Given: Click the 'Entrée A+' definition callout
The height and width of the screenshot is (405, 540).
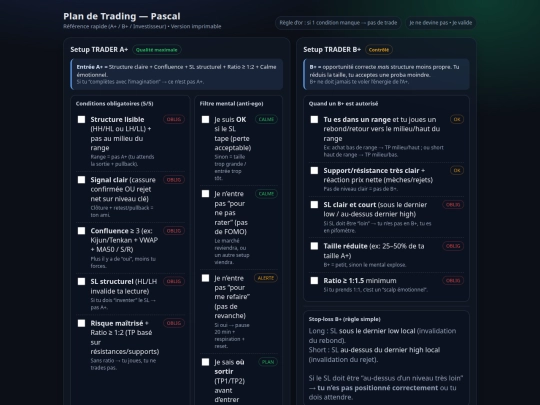Looking at the screenshot, I should click(x=177, y=74).
